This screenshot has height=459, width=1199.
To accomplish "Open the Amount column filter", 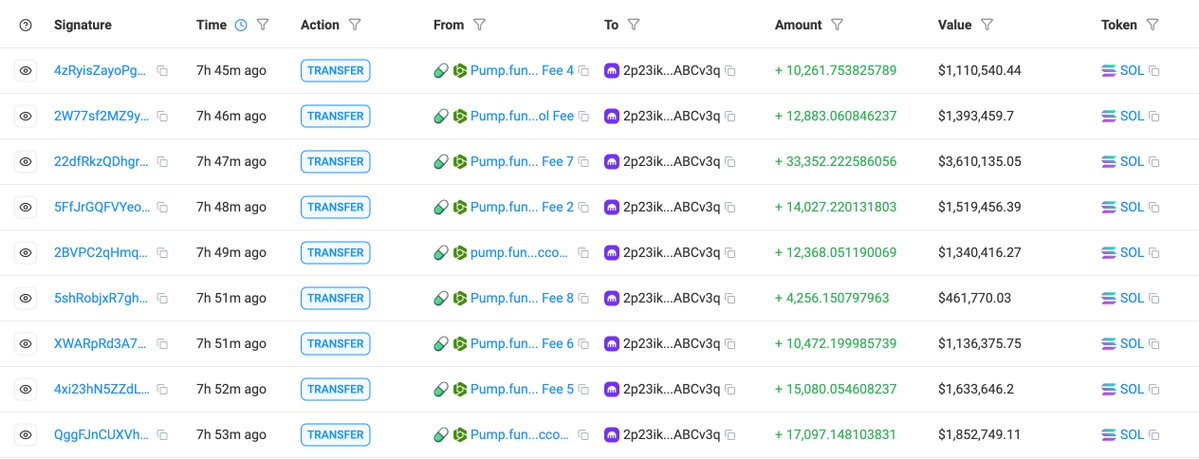I will 837,25.
